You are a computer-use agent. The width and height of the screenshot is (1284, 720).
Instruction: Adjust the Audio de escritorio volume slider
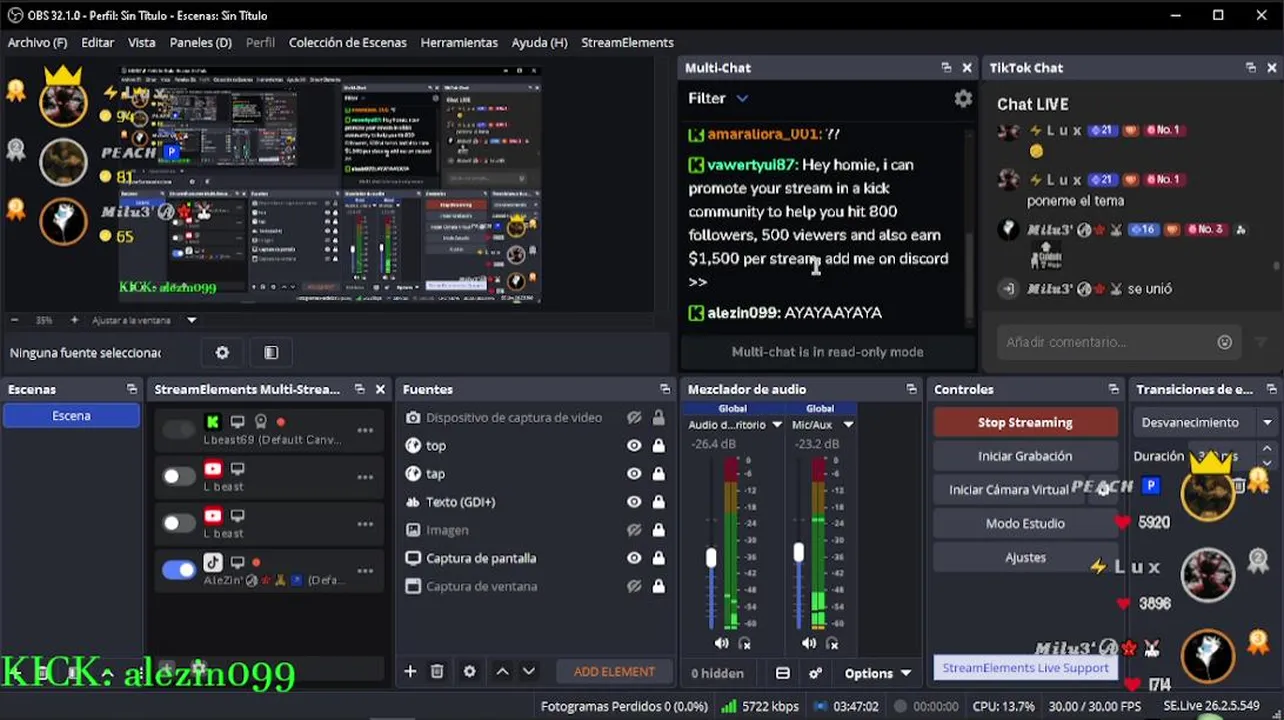711,557
